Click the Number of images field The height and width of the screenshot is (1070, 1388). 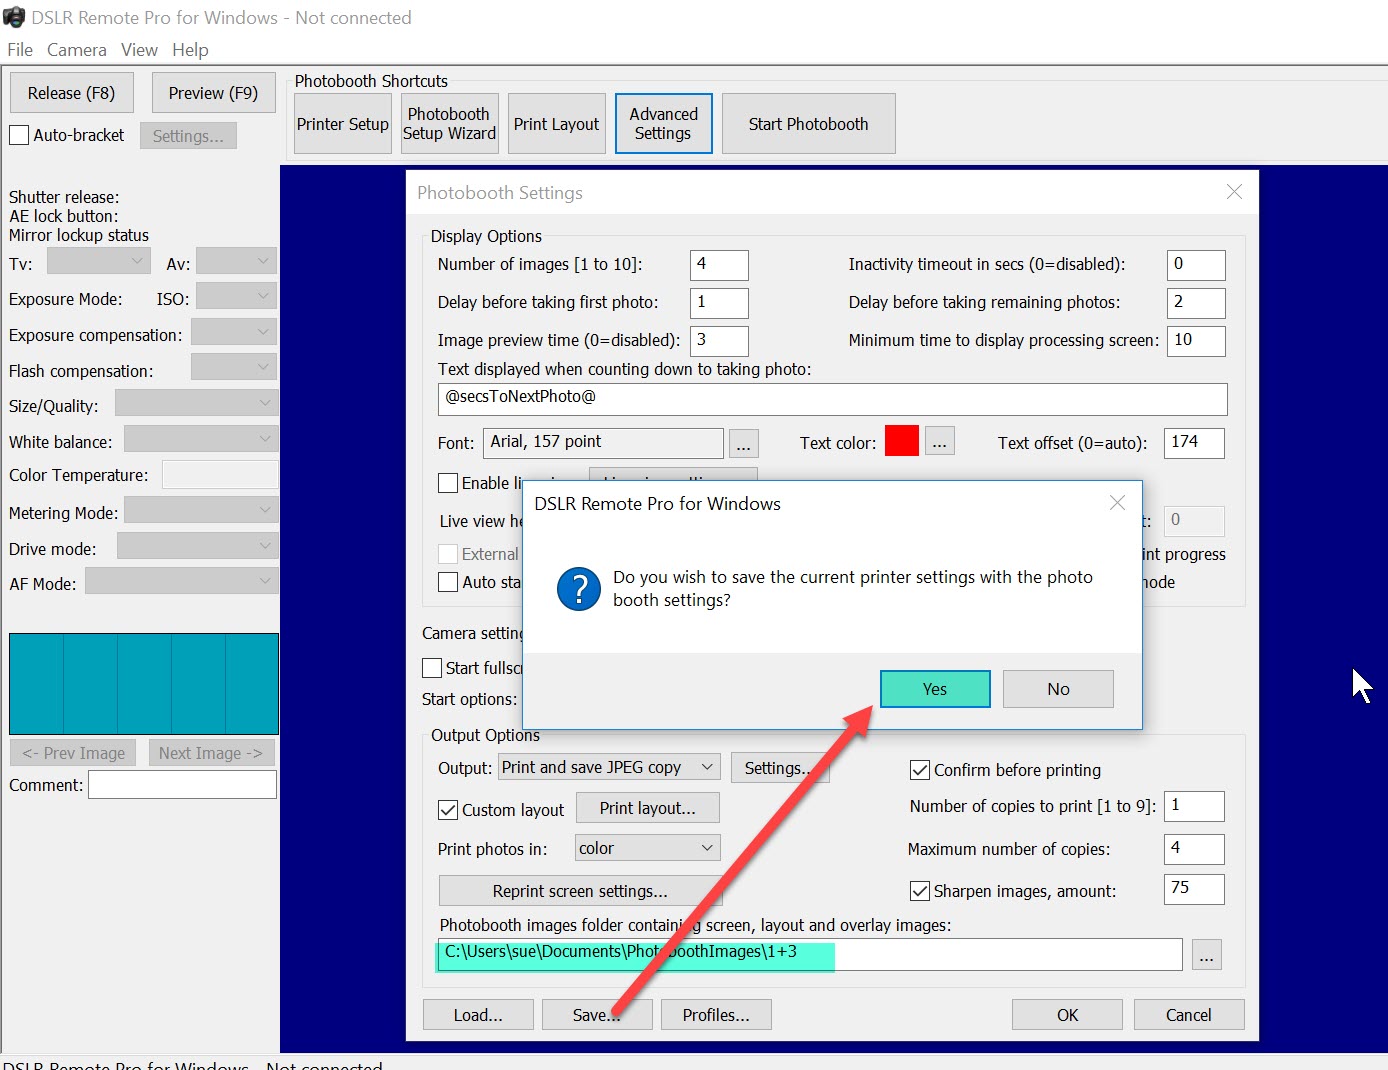pos(719,265)
